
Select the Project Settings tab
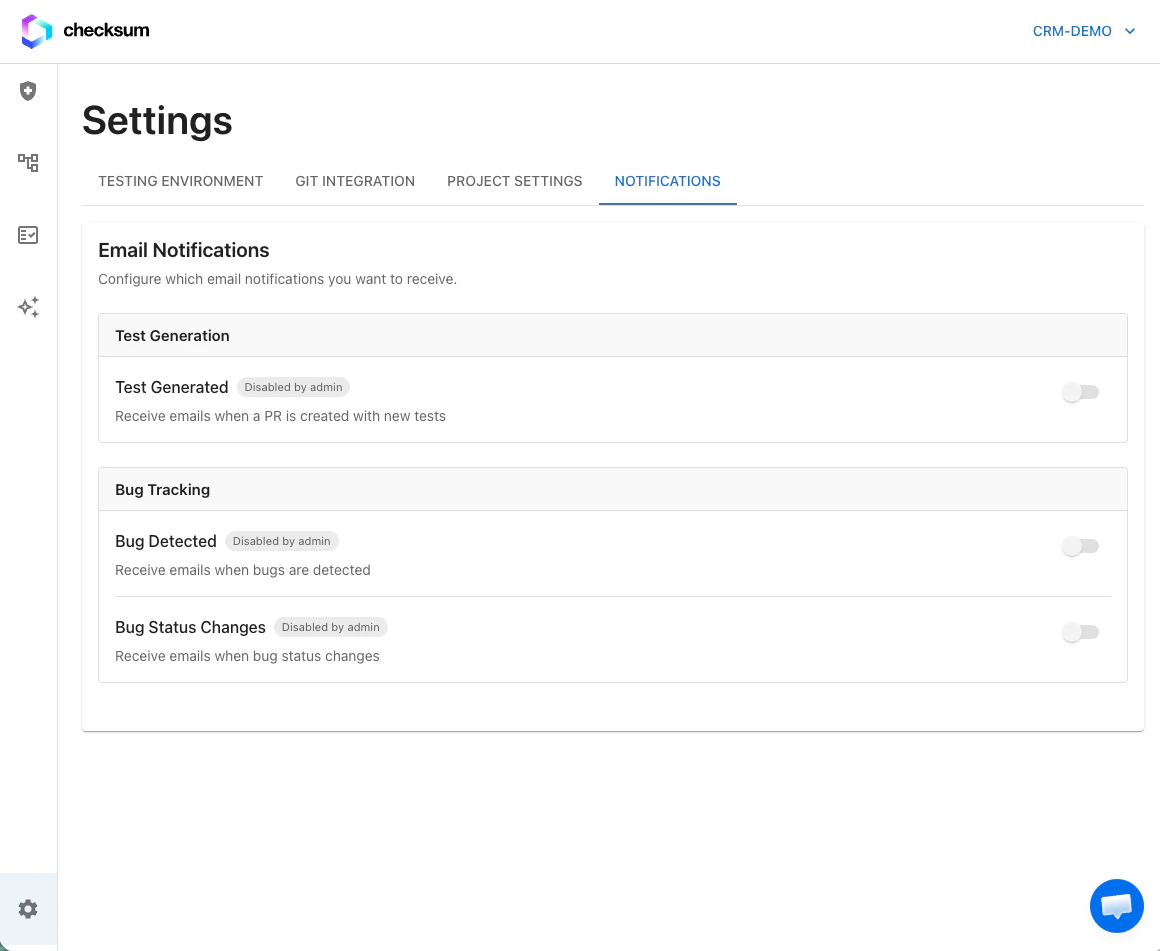coord(514,181)
